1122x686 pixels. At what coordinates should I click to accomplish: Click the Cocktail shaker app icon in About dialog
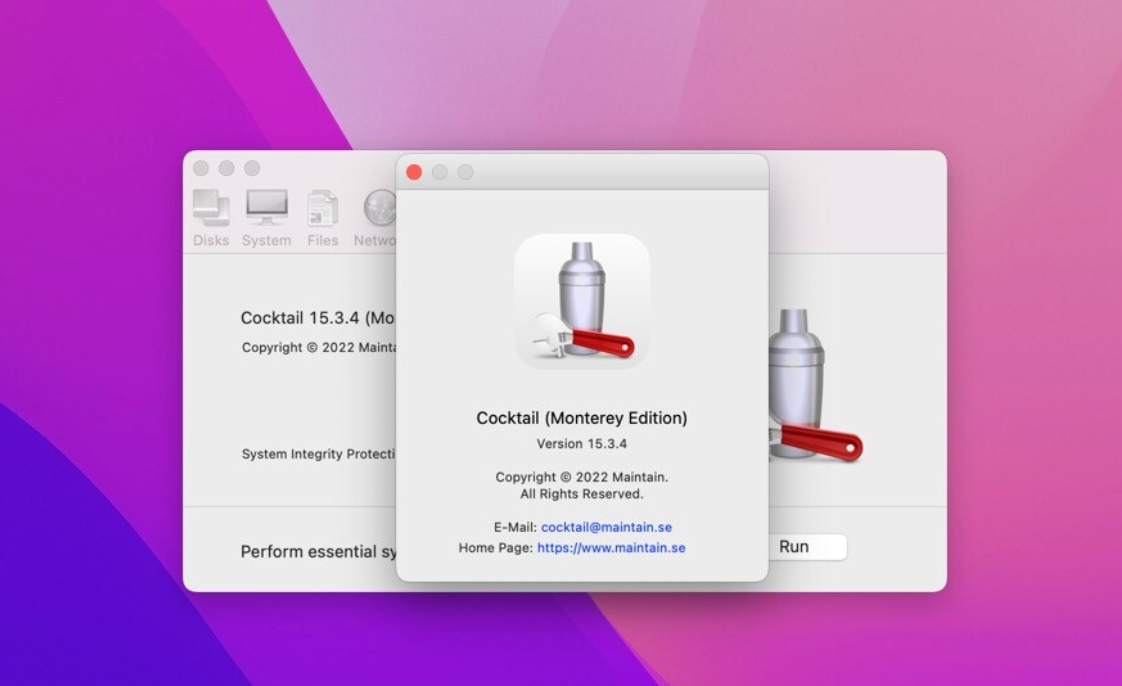pos(582,301)
